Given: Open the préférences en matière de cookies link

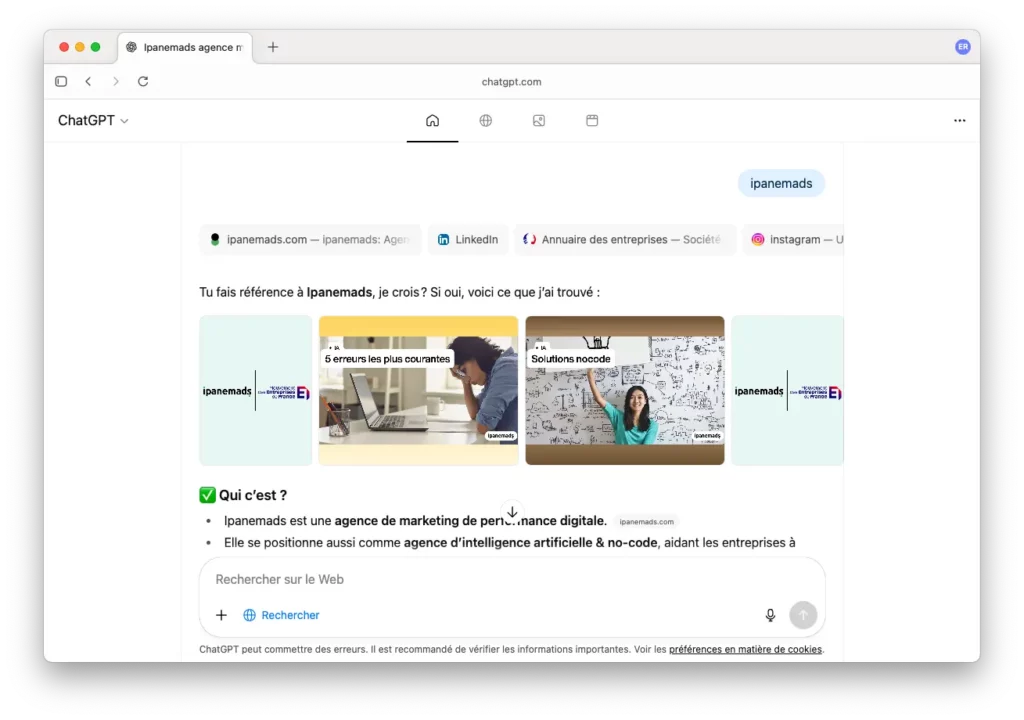Looking at the screenshot, I should click(745, 649).
